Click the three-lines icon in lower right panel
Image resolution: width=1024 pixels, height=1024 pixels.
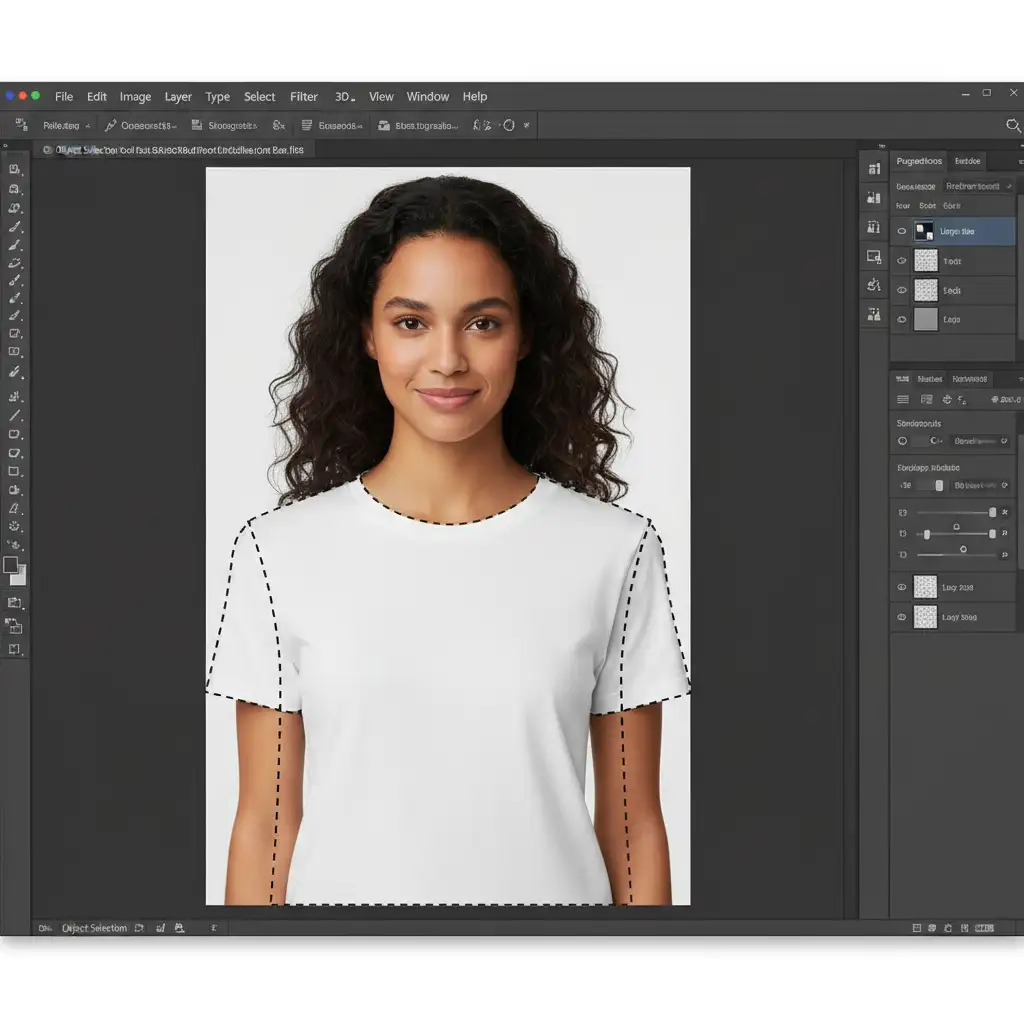click(x=903, y=400)
